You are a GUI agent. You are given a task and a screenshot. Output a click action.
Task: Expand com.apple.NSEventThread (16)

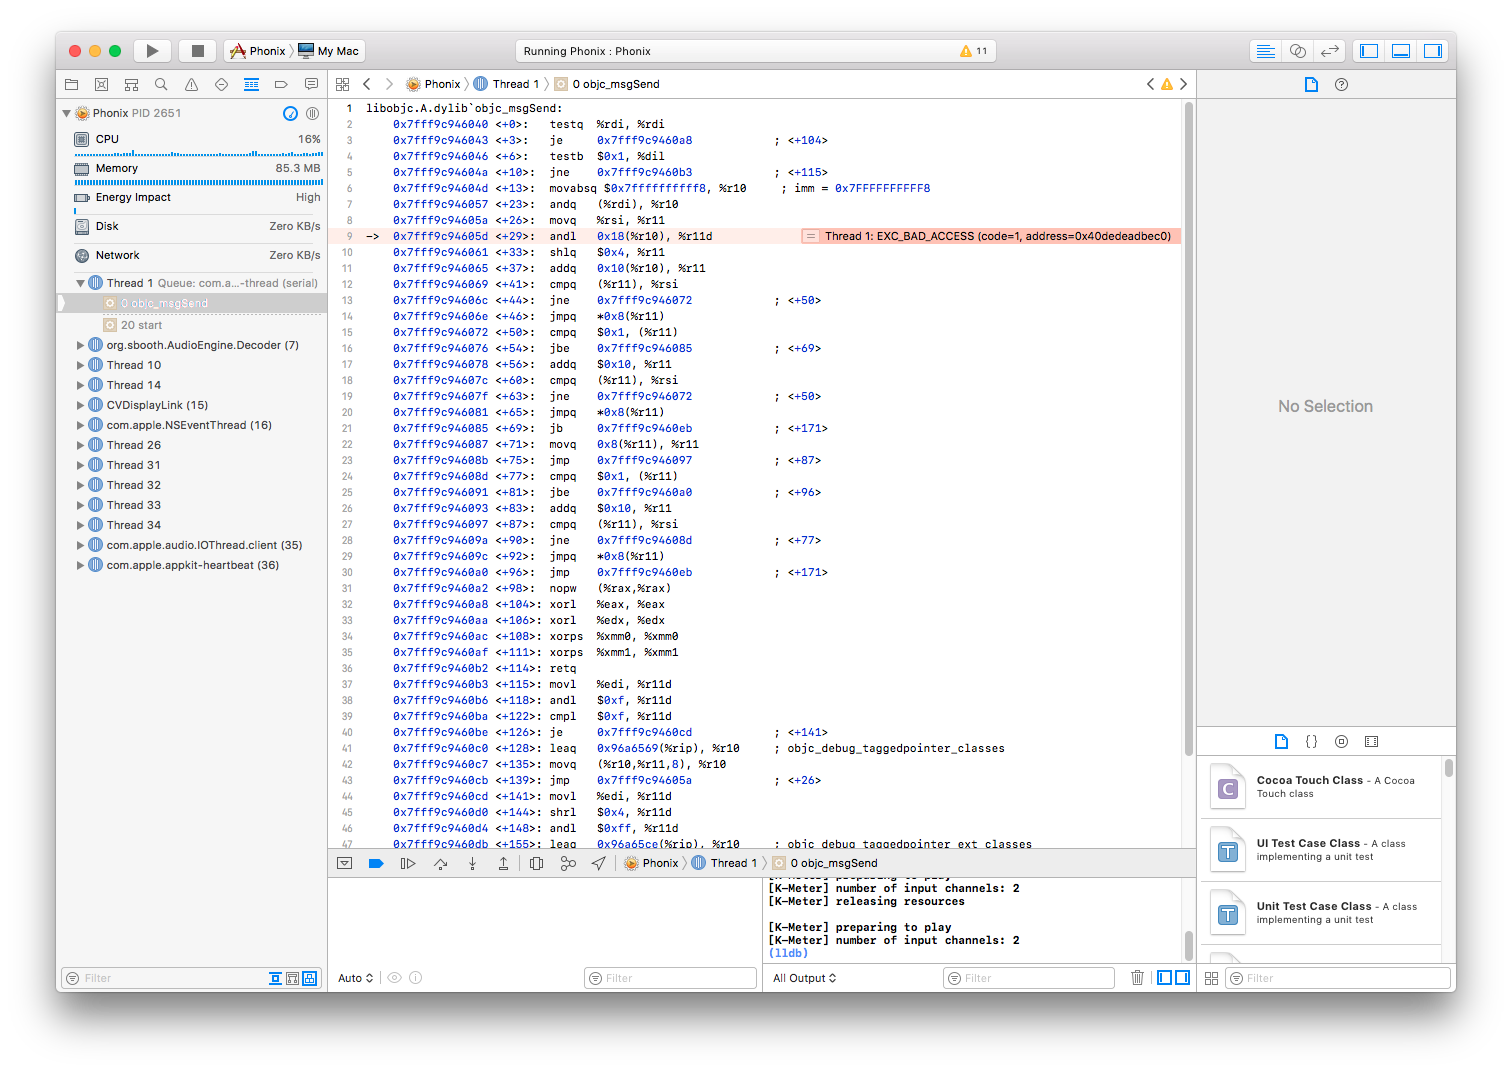coord(81,425)
